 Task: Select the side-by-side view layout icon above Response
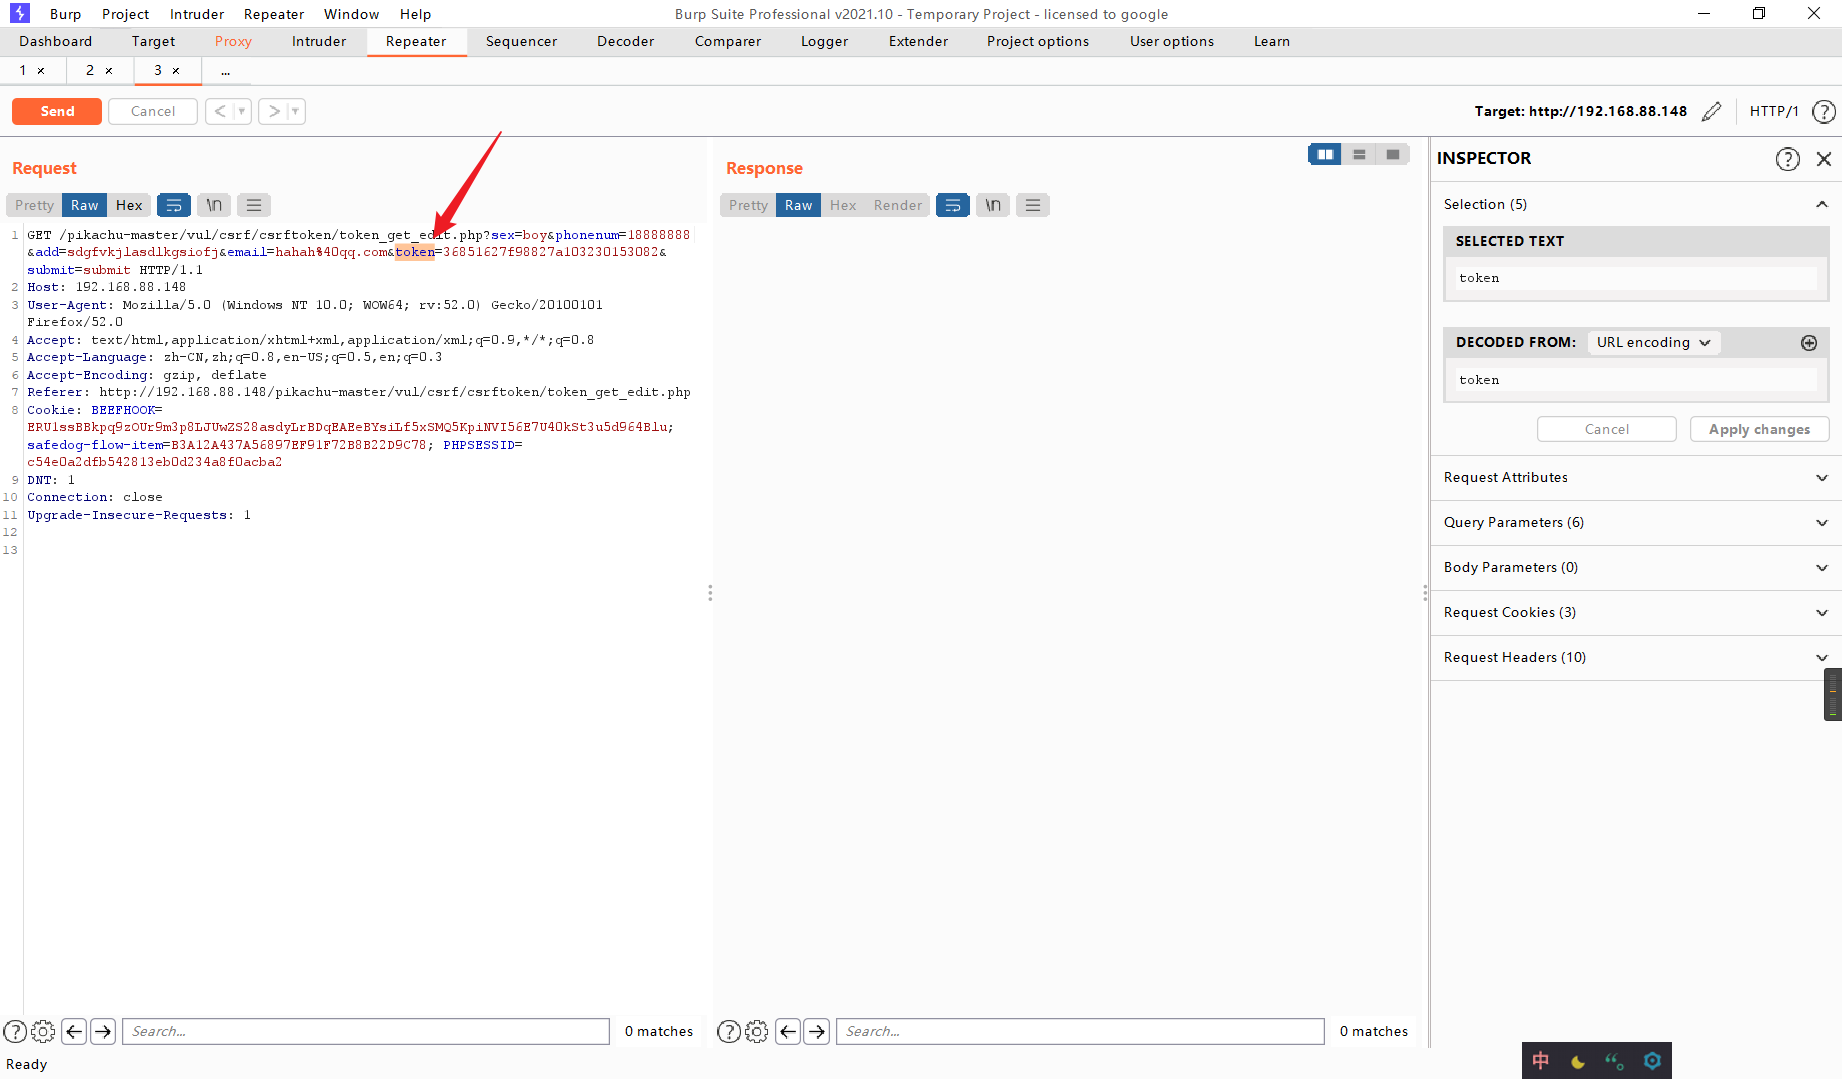(x=1324, y=154)
